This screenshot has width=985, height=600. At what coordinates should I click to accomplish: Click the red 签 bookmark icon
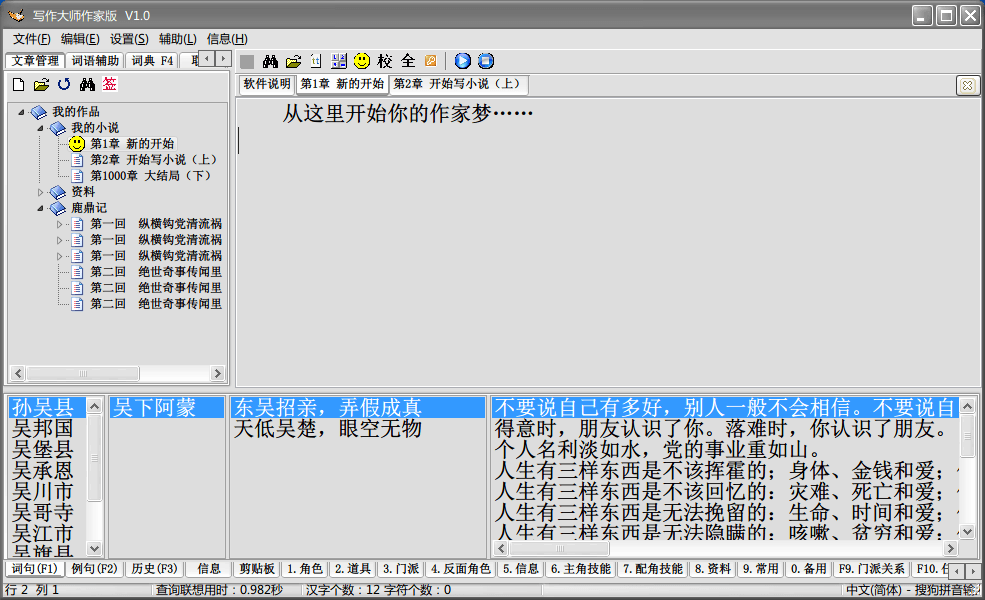[109, 85]
